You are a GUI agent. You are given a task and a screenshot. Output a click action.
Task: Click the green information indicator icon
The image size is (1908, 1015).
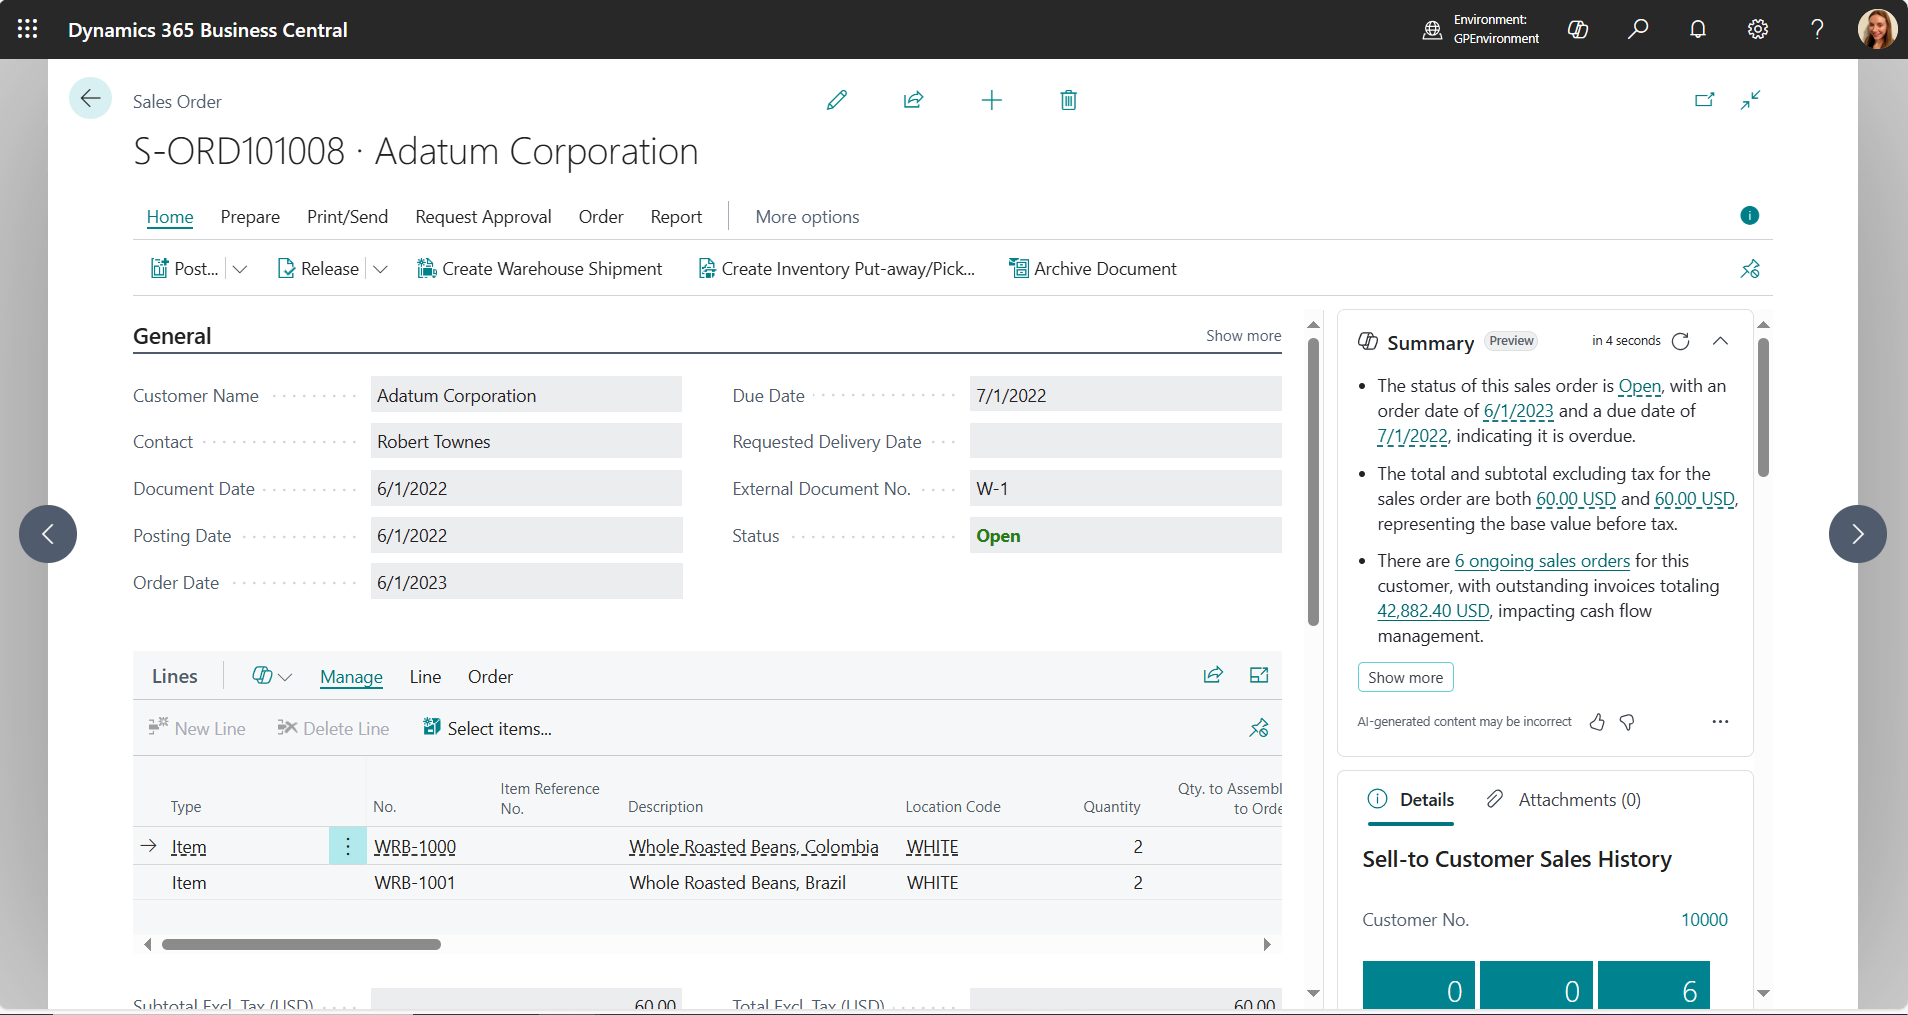(1749, 215)
